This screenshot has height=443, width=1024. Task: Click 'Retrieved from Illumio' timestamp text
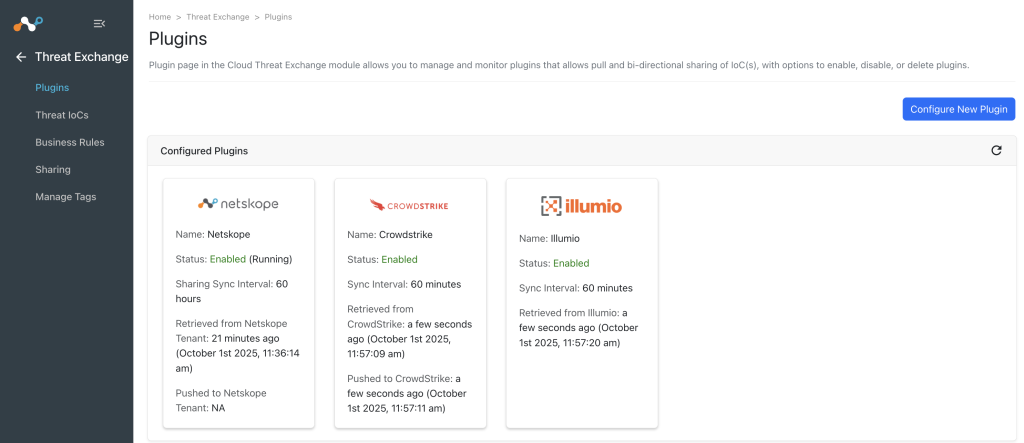point(579,327)
